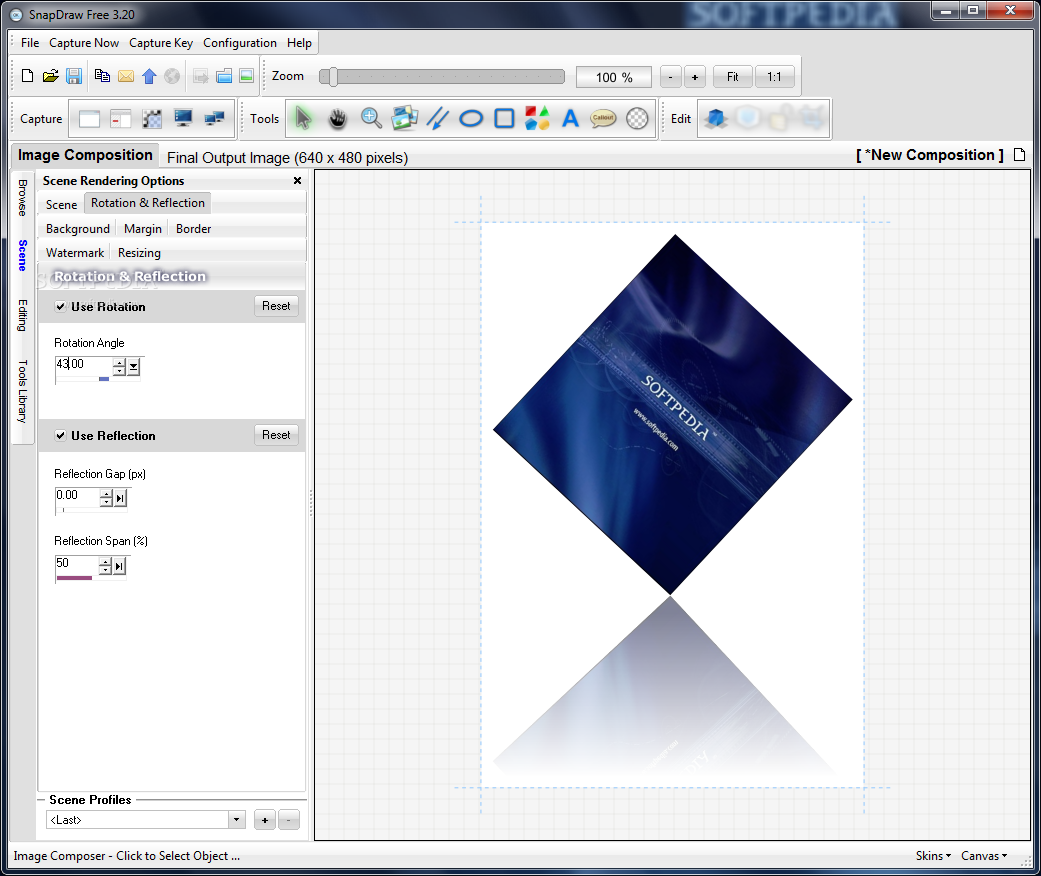The width and height of the screenshot is (1041, 876).
Task: Click the blue folder icon in top toolbar
Action: [x=224, y=76]
